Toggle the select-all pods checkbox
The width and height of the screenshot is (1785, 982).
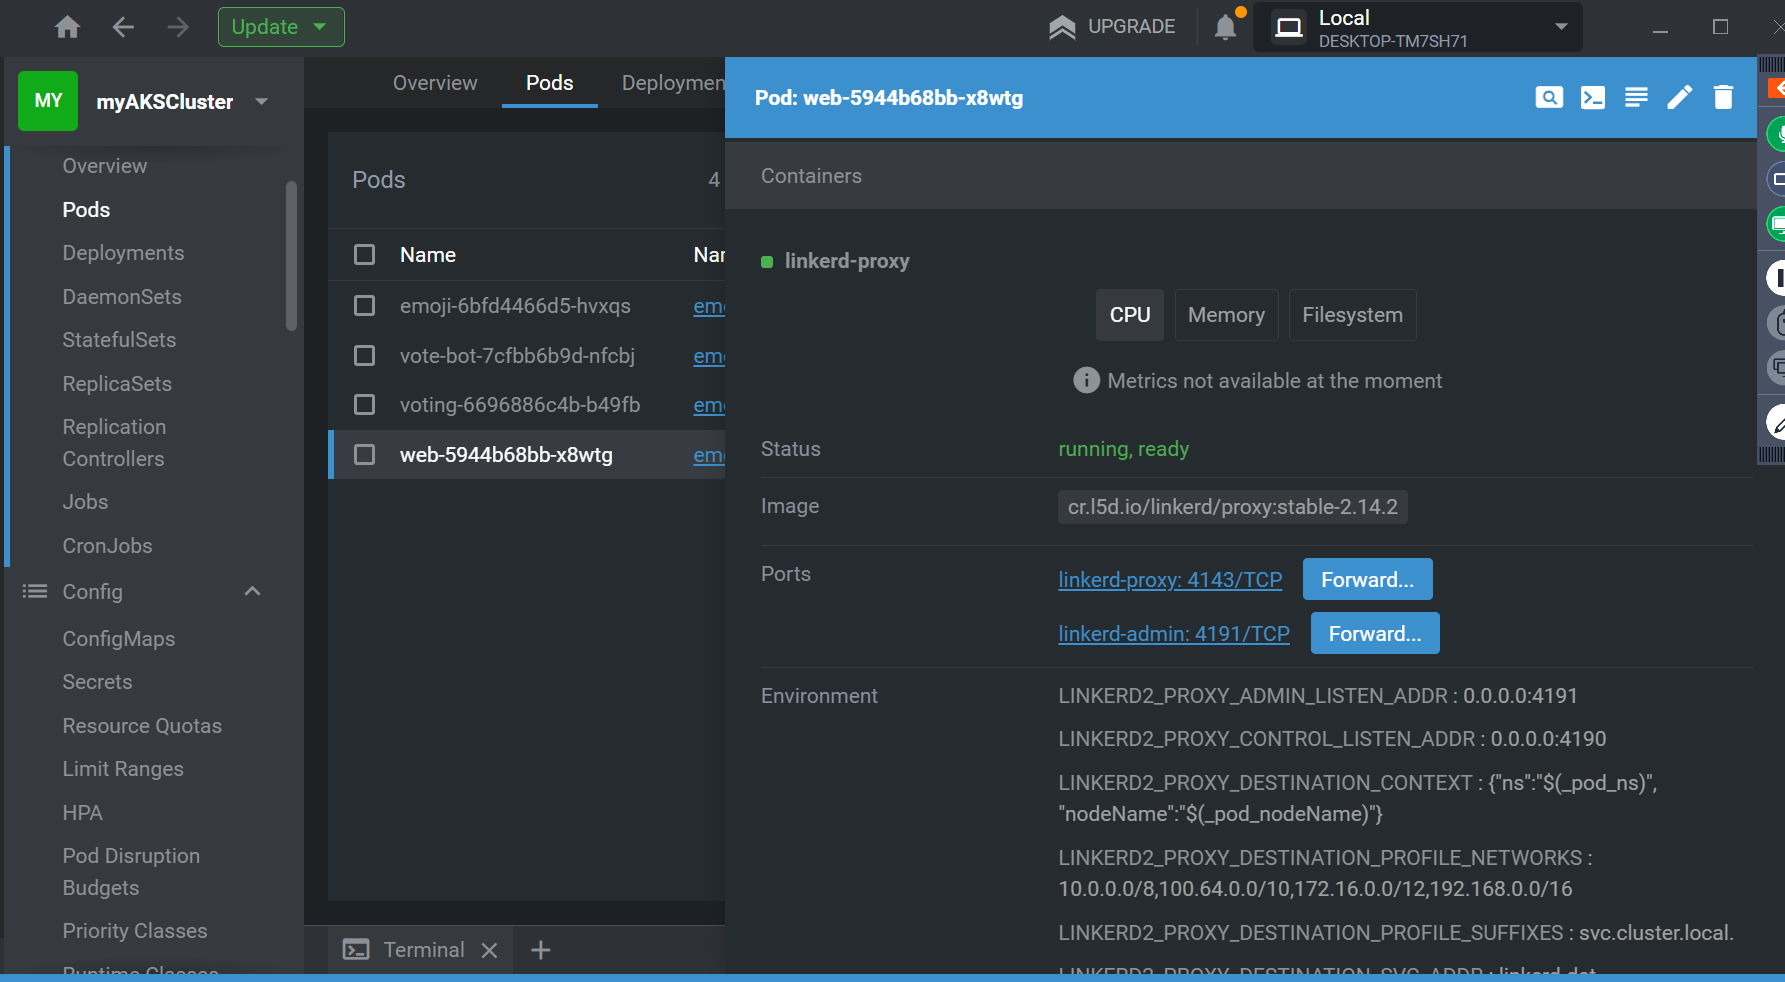365,255
